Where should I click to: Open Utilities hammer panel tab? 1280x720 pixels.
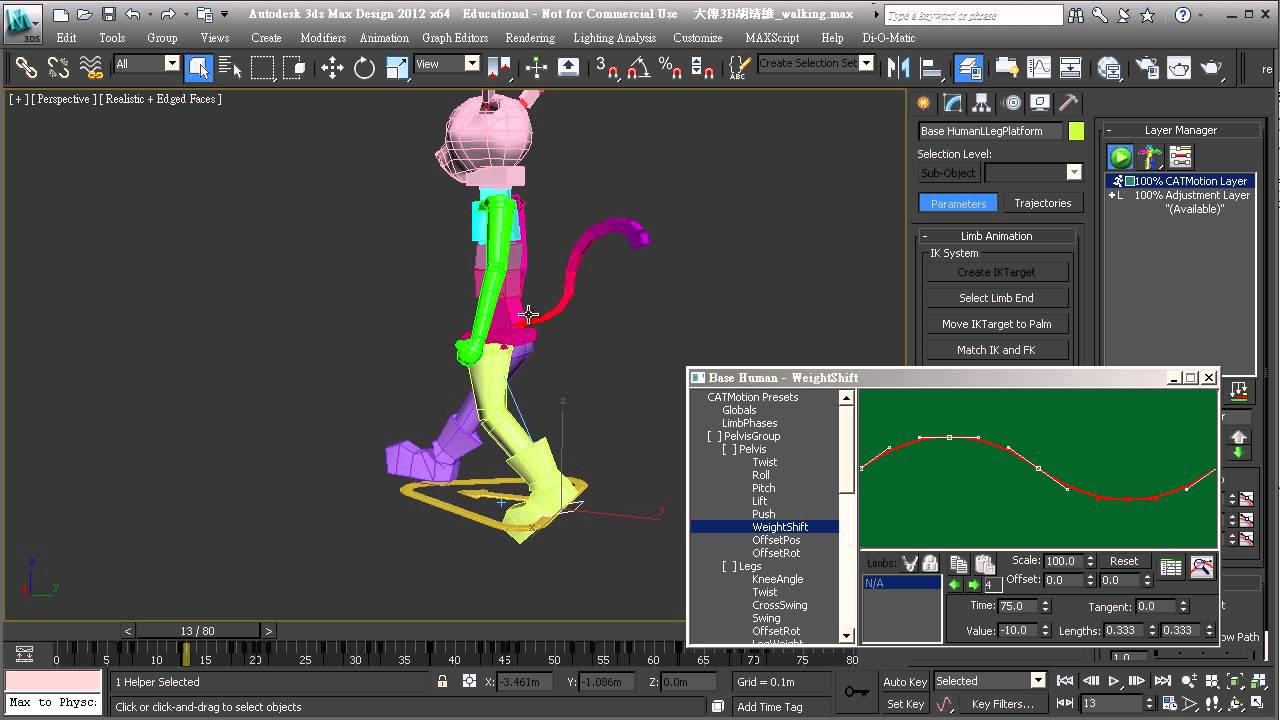tap(1068, 103)
